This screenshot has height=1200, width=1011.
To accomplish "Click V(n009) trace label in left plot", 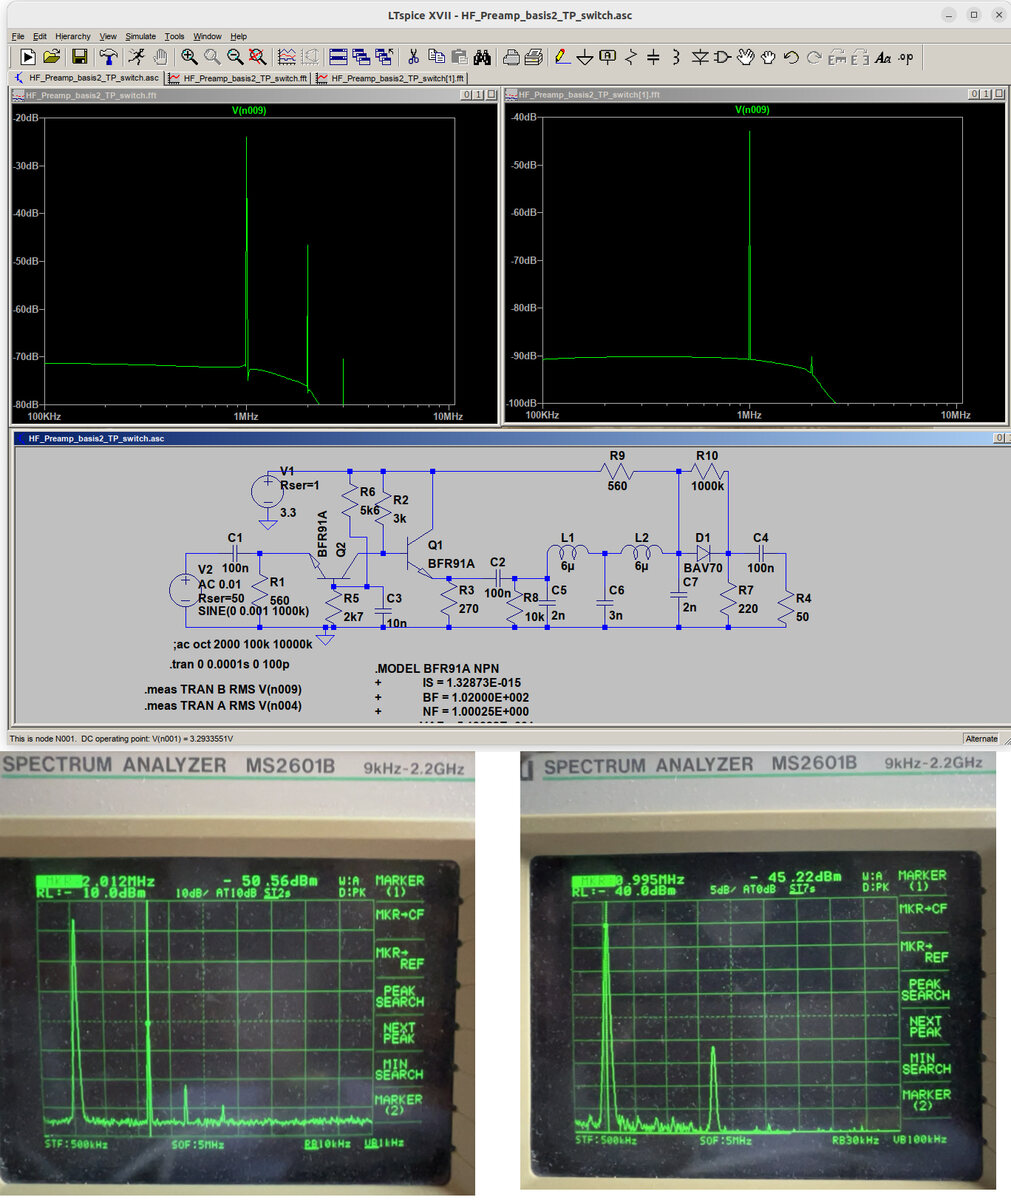I will tap(249, 110).
